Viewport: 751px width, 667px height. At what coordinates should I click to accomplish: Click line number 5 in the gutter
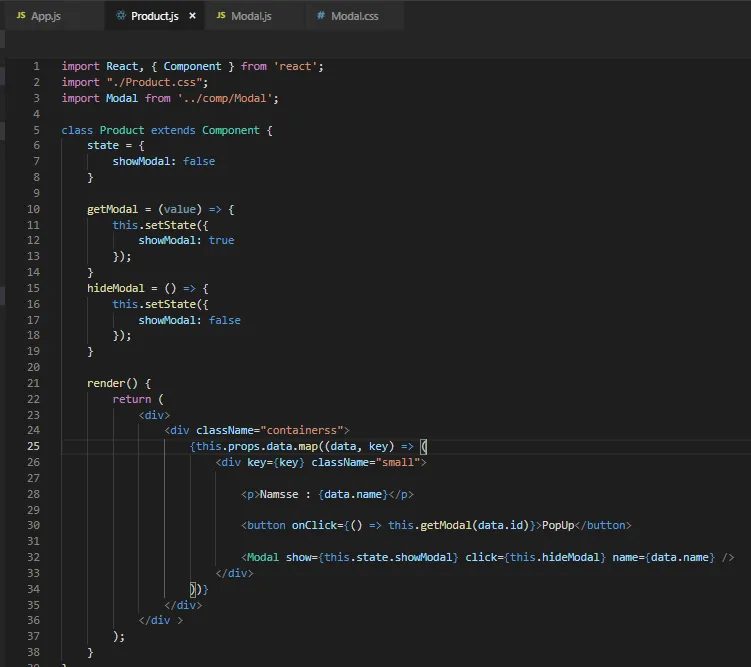click(36, 130)
